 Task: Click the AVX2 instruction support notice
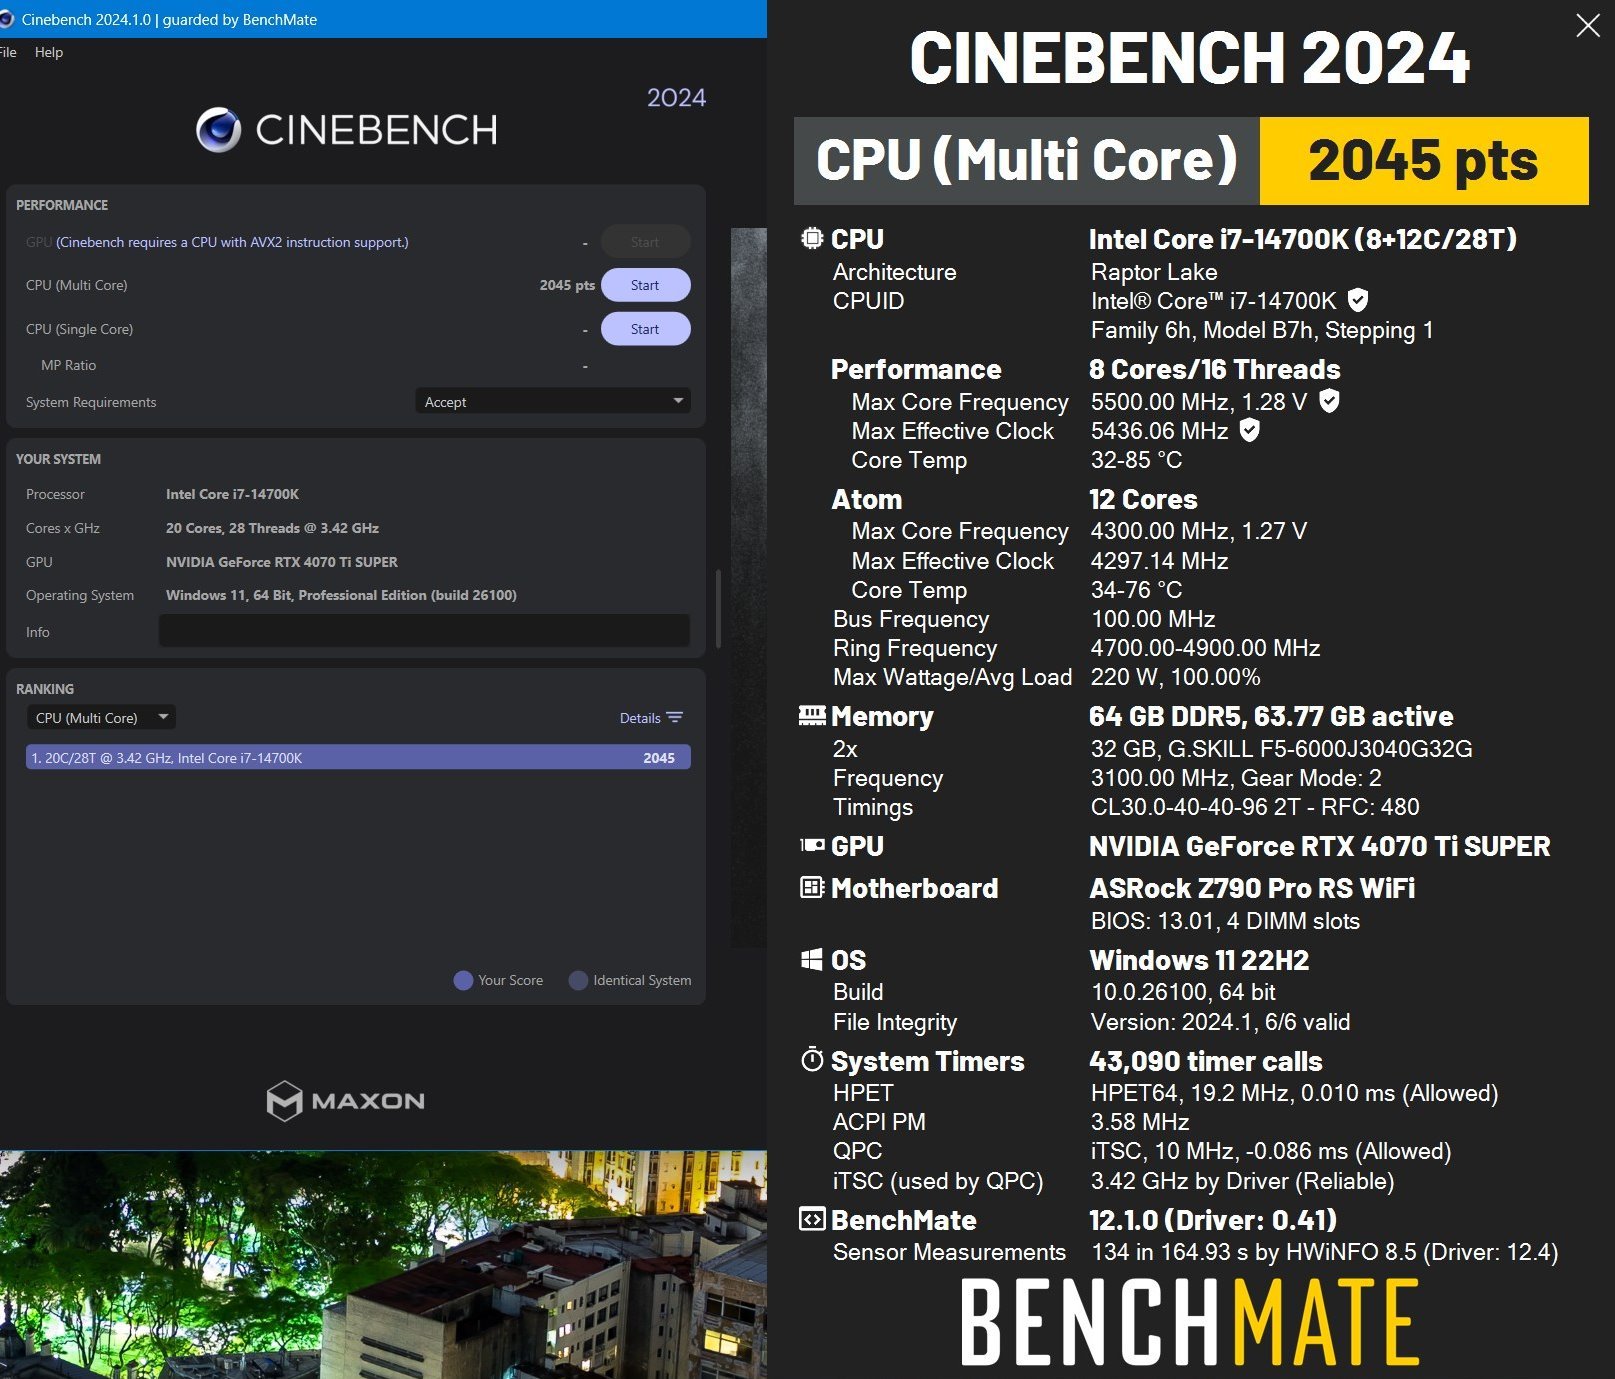tap(232, 242)
